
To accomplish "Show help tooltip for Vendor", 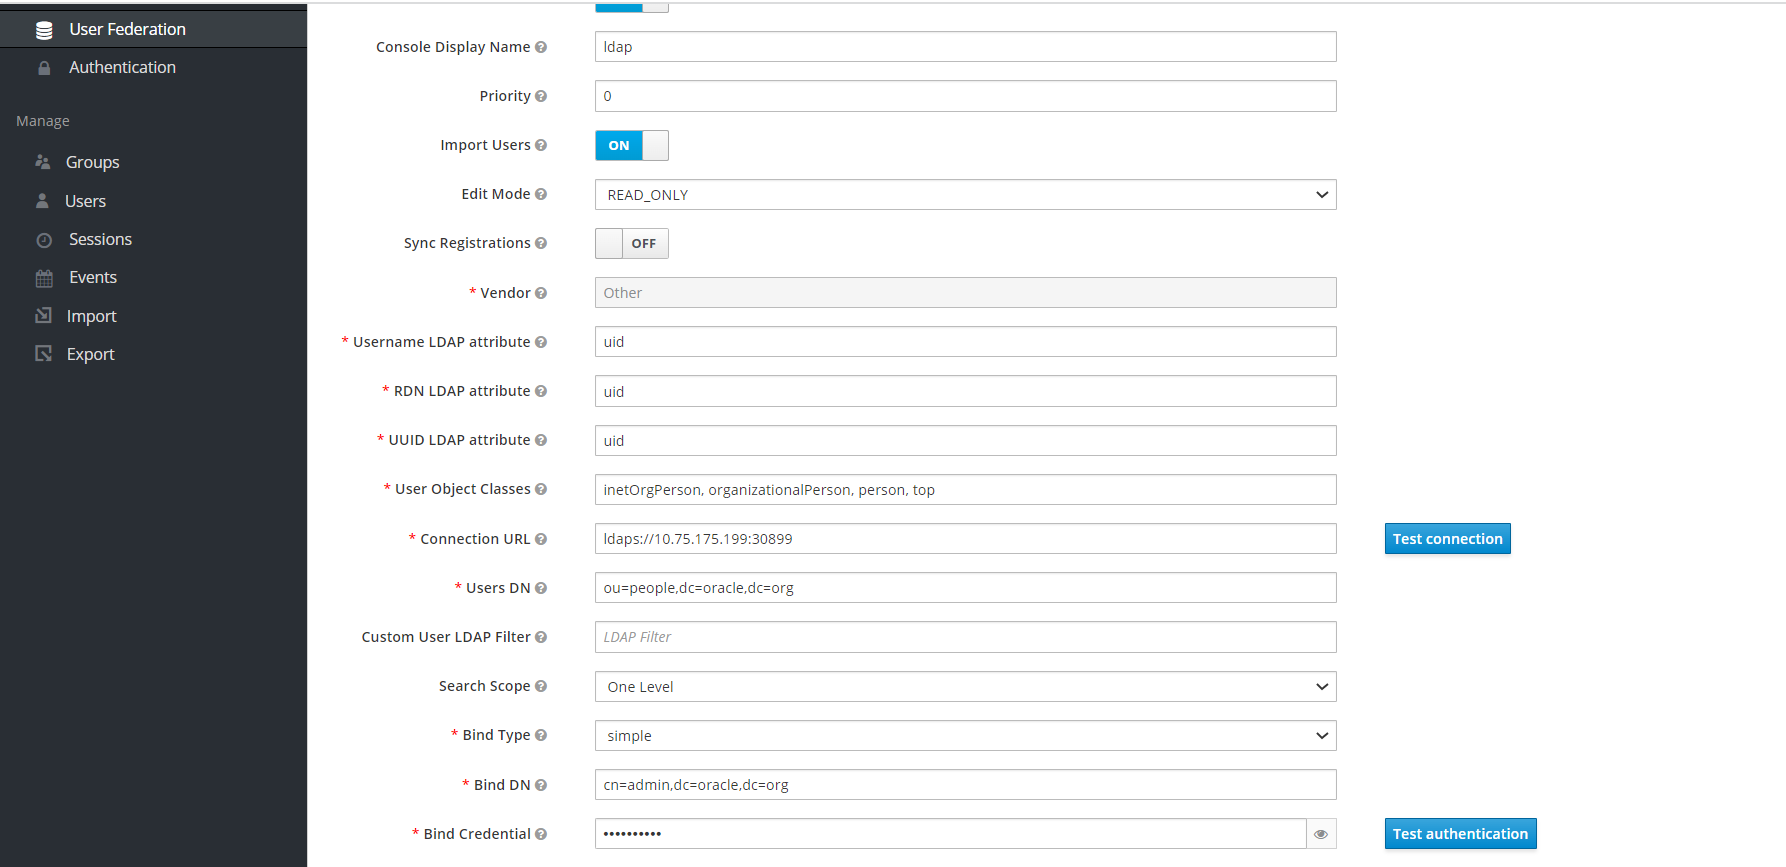I will [541, 293].
